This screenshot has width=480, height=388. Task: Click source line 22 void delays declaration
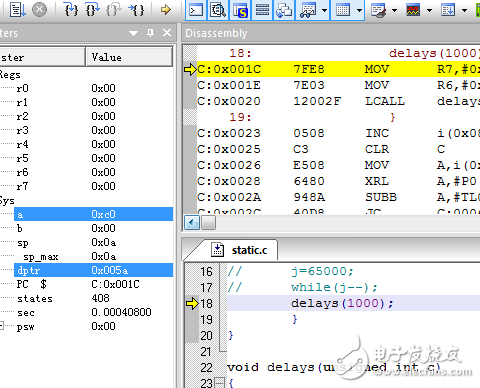(x=334, y=367)
